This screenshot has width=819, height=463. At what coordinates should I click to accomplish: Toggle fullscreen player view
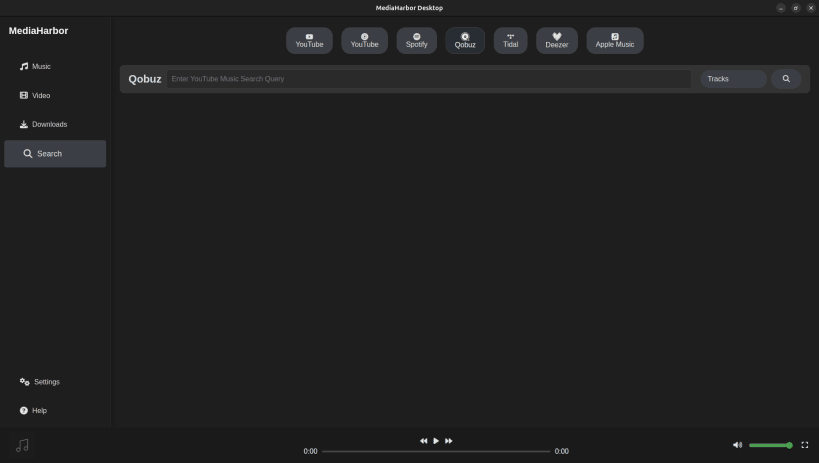click(805, 445)
